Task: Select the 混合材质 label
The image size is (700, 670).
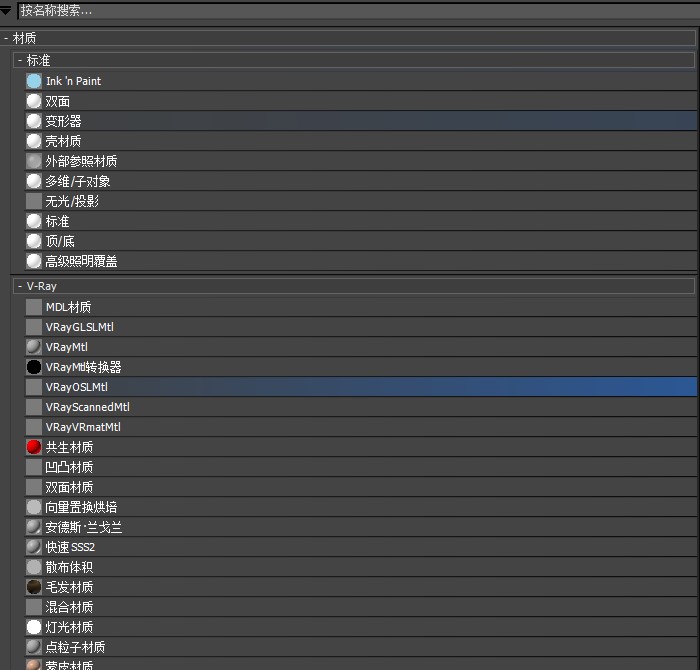Action: [69, 607]
